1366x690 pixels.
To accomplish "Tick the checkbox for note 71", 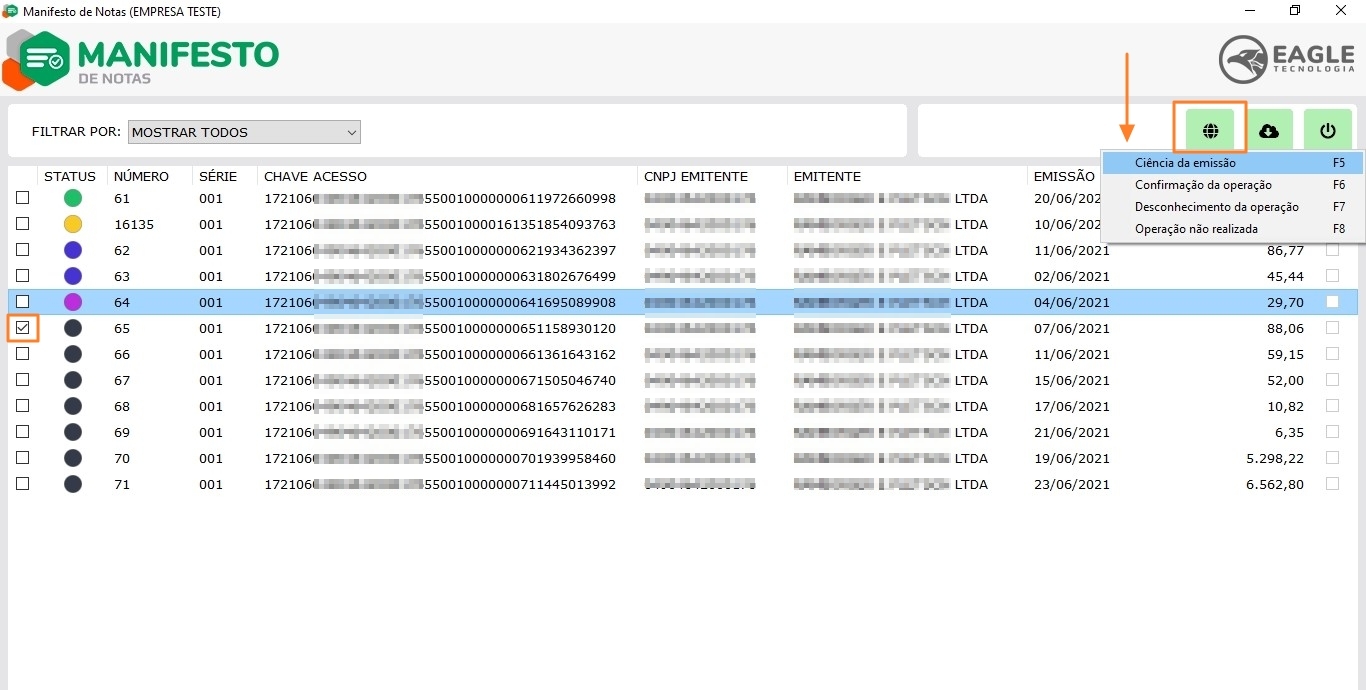I will point(22,484).
